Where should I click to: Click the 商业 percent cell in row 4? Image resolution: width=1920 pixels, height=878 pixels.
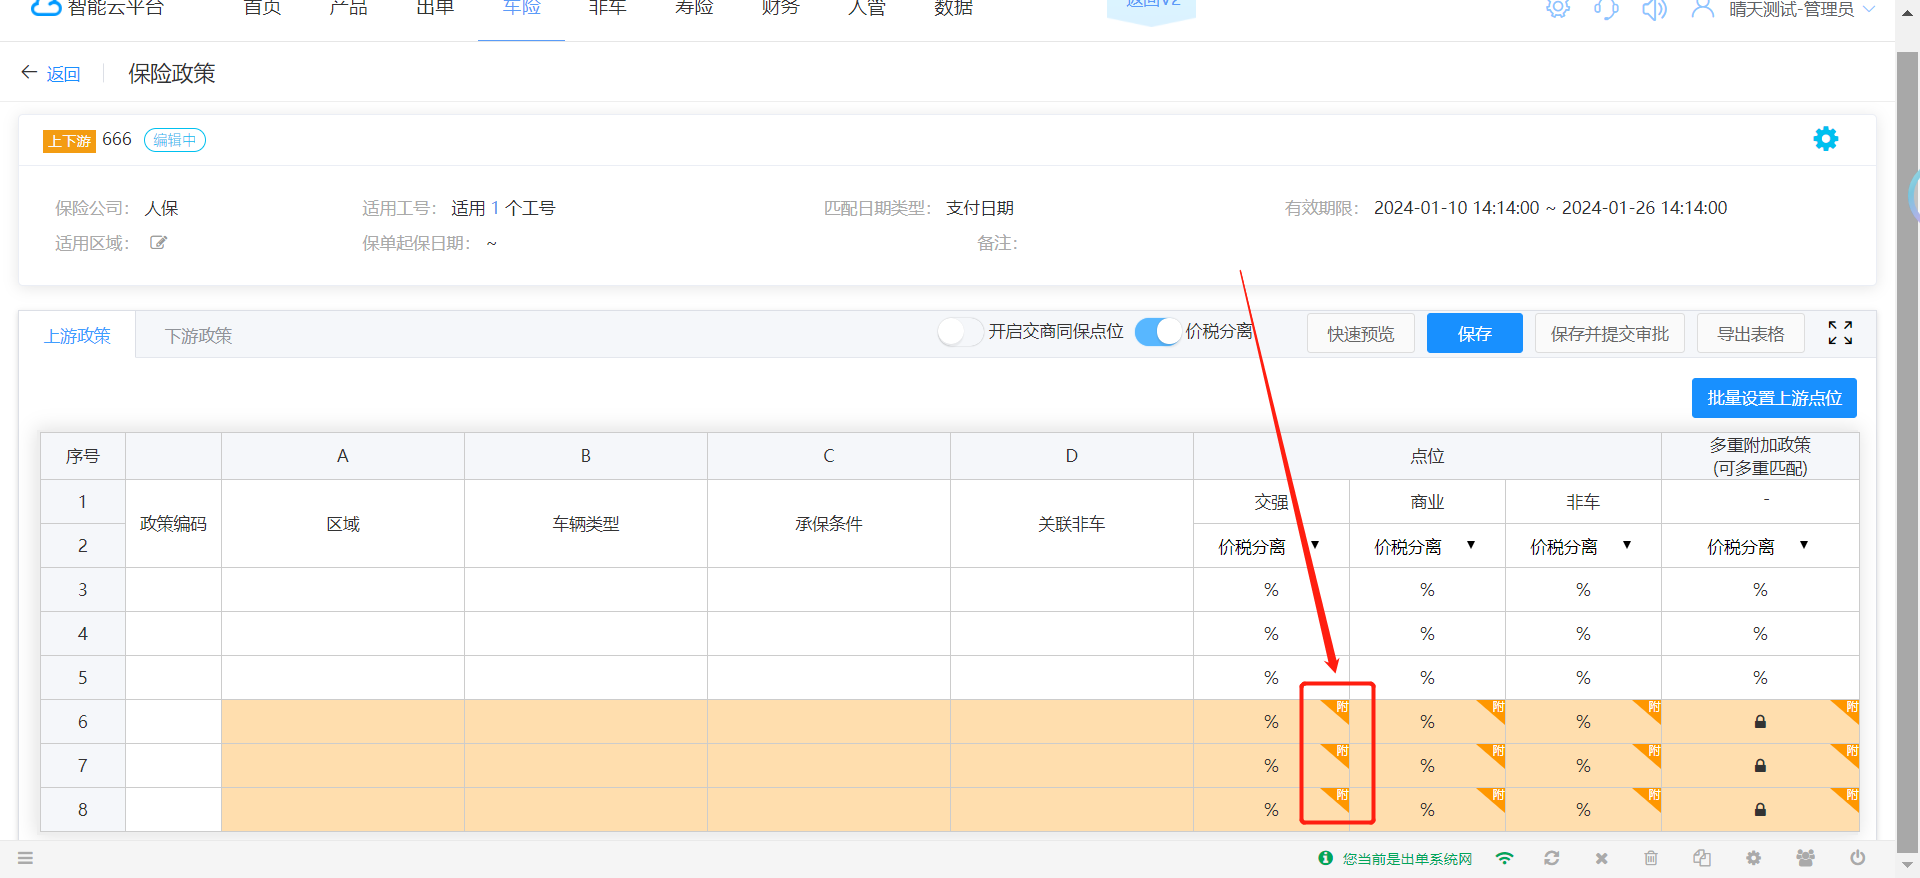coord(1427,634)
